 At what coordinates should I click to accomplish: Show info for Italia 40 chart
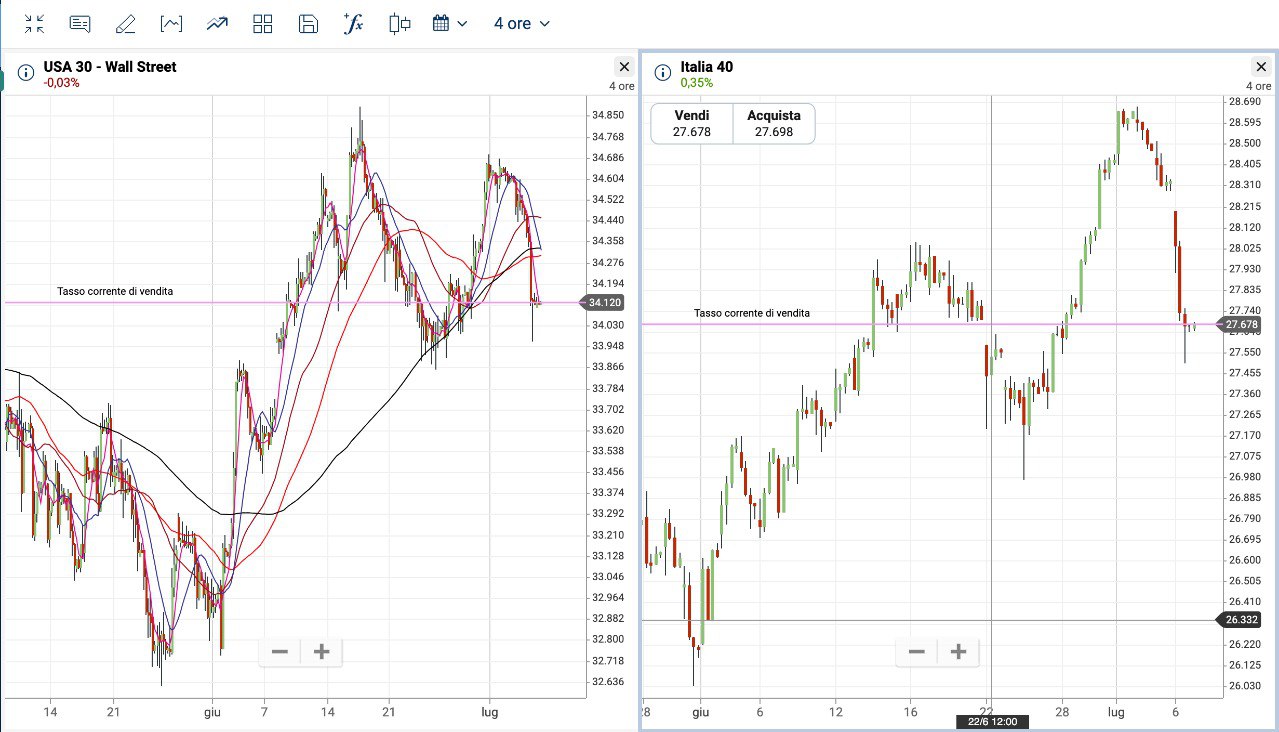pyautogui.click(x=662, y=73)
